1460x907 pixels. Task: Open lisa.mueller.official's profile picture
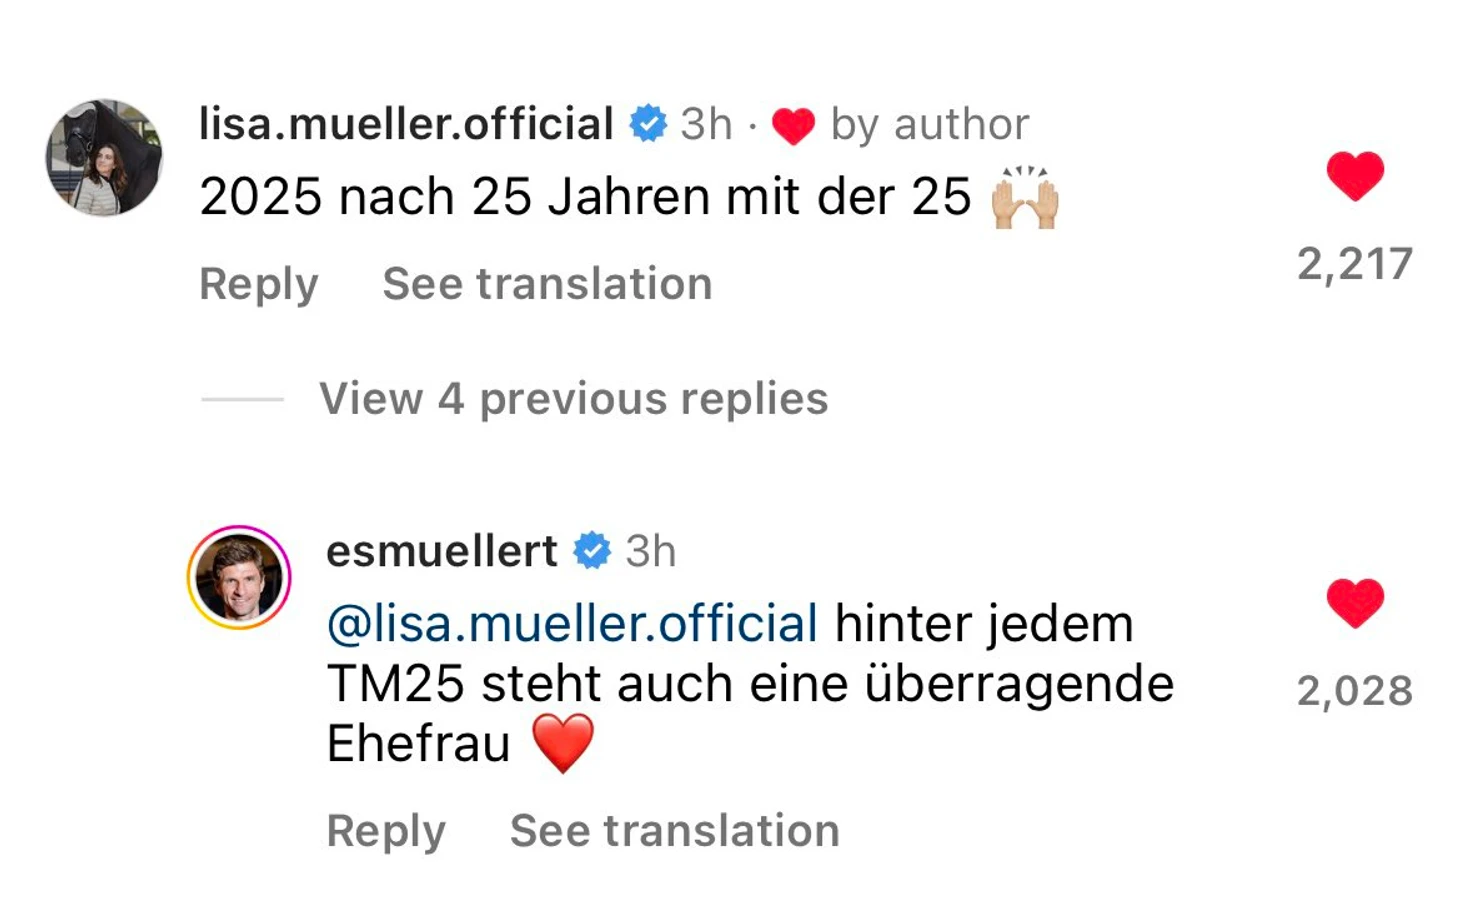(104, 157)
